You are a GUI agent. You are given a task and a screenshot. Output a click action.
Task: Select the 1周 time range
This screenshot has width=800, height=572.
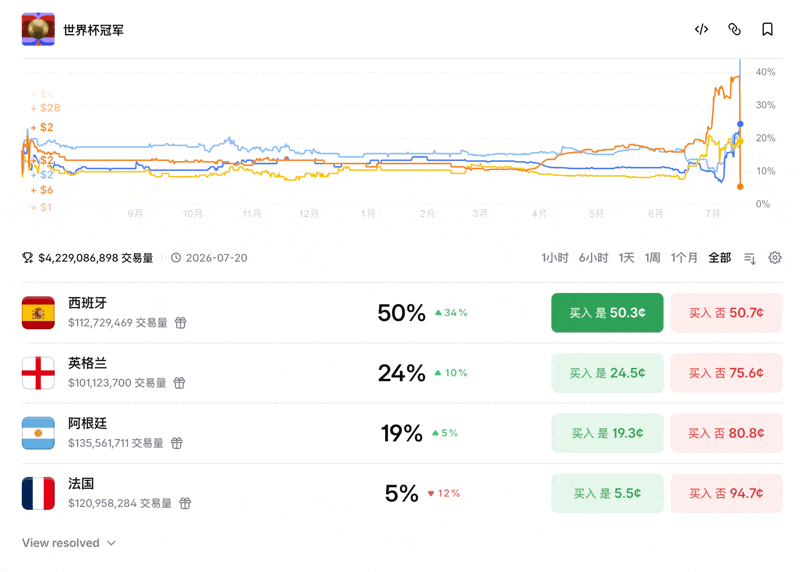pyautogui.click(x=652, y=258)
